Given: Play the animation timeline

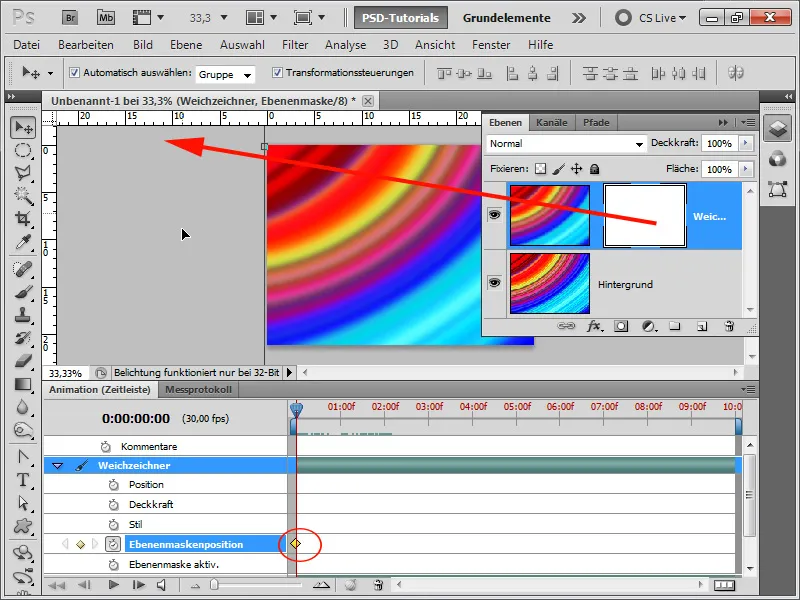Looking at the screenshot, I should click(113, 585).
